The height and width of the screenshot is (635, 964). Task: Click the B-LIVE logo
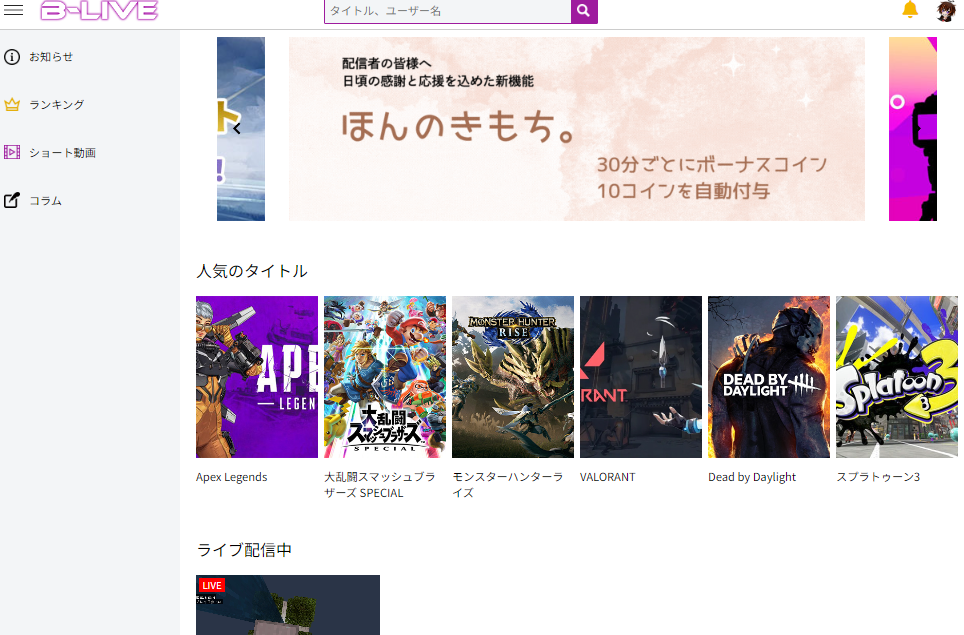[99, 10]
